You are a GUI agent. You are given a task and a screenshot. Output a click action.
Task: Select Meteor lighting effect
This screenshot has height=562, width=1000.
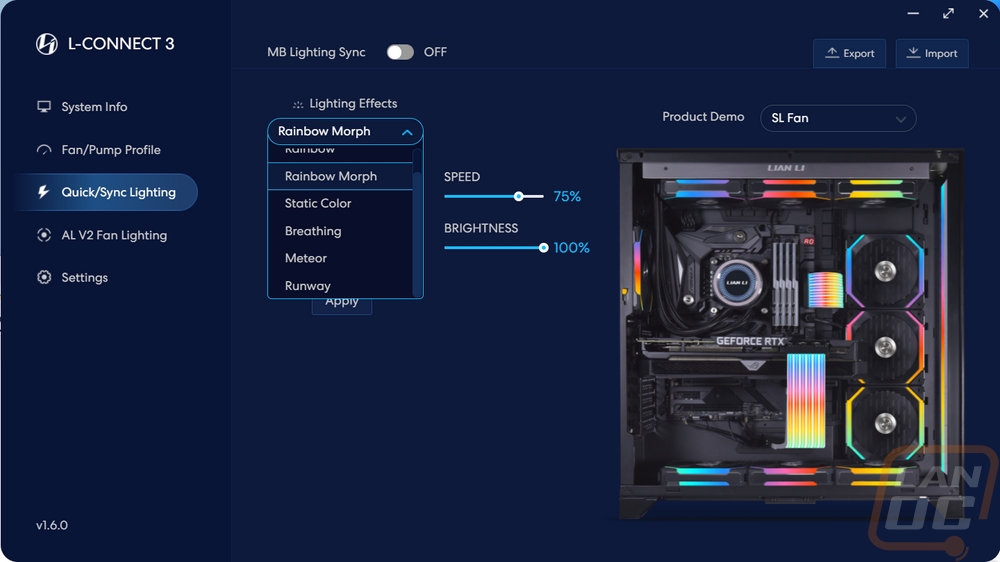[x=341, y=258]
